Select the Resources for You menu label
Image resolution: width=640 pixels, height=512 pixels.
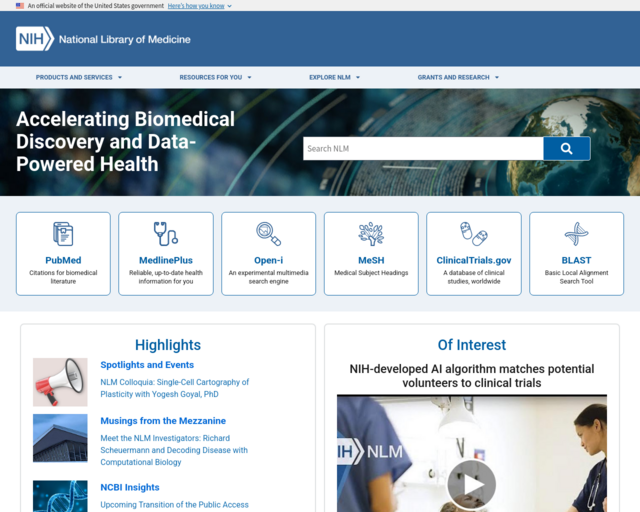(x=211, y=77)
